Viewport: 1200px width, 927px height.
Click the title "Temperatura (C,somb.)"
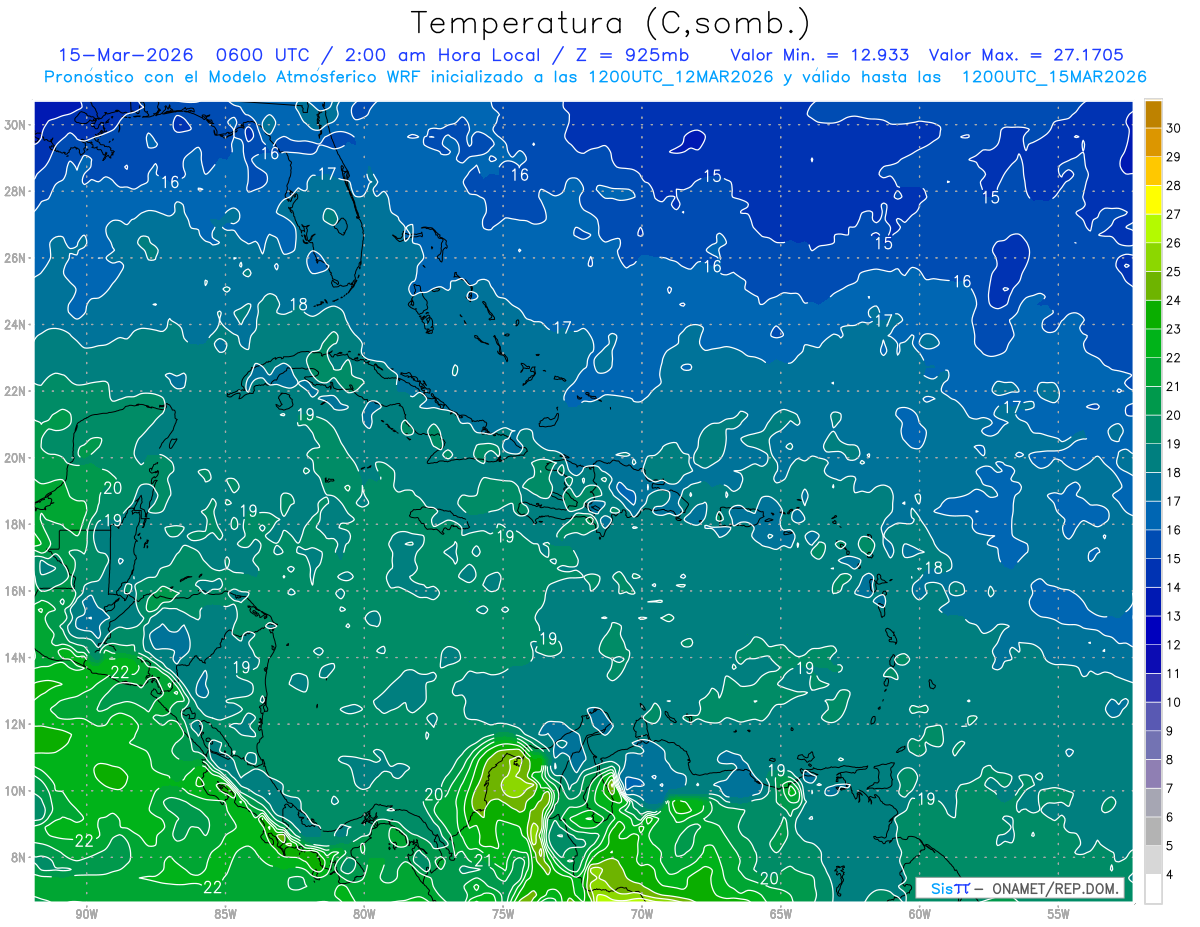coord(611,23)
